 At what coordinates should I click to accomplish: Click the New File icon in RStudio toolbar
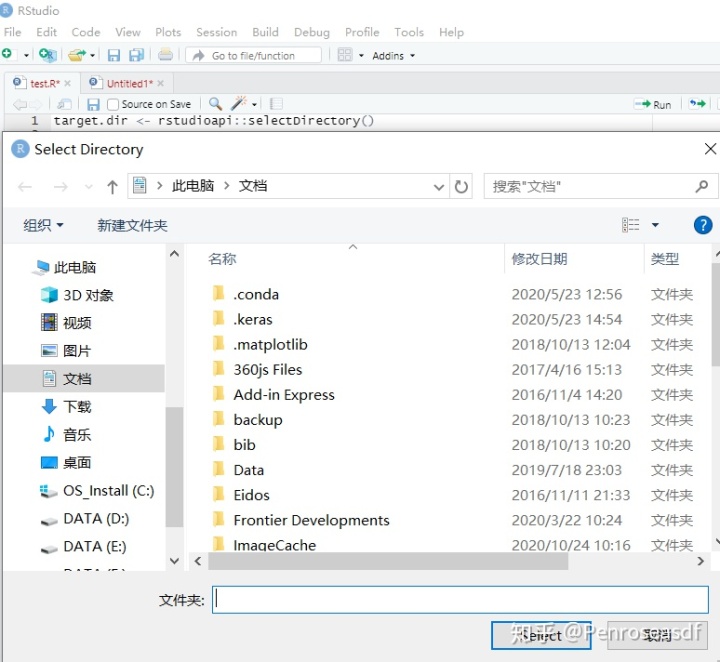click(x=7, y=54)
